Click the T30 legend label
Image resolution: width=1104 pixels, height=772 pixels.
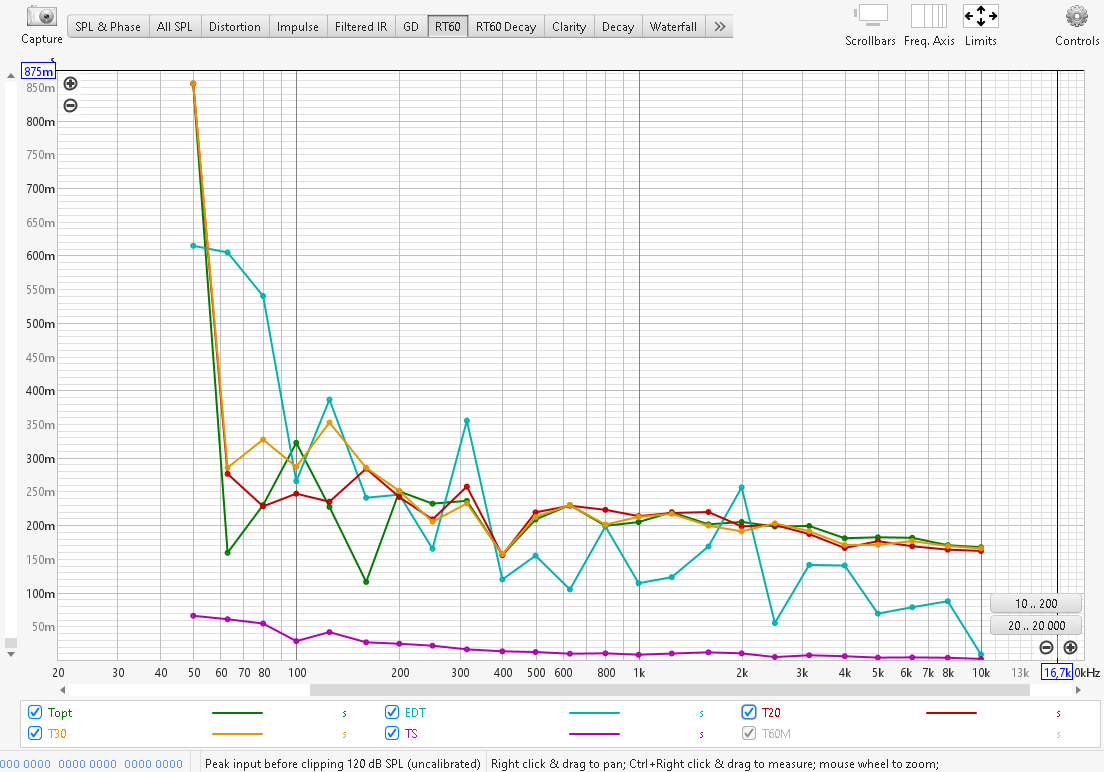click(57, 734)
